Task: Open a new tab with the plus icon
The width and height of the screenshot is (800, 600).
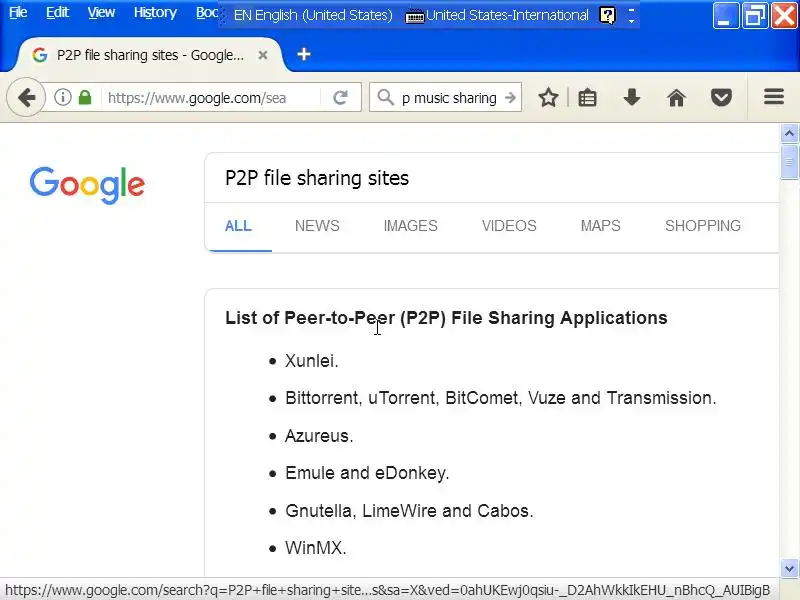Action: (x=304, y=54)
